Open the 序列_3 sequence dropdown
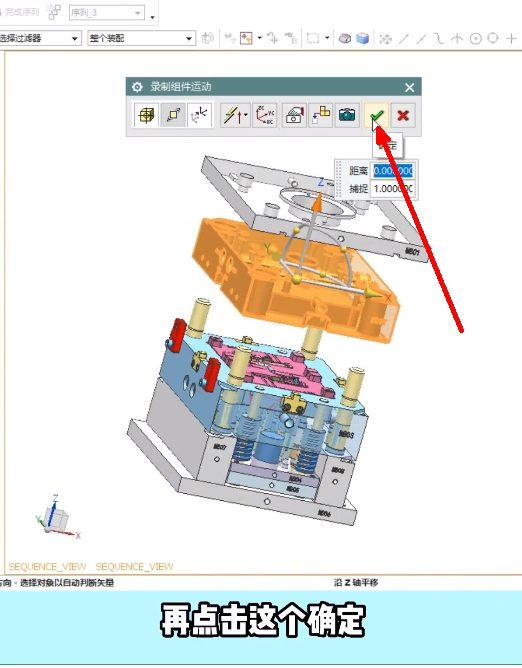This screenshot has height=668, width=522. pos(107,13)
